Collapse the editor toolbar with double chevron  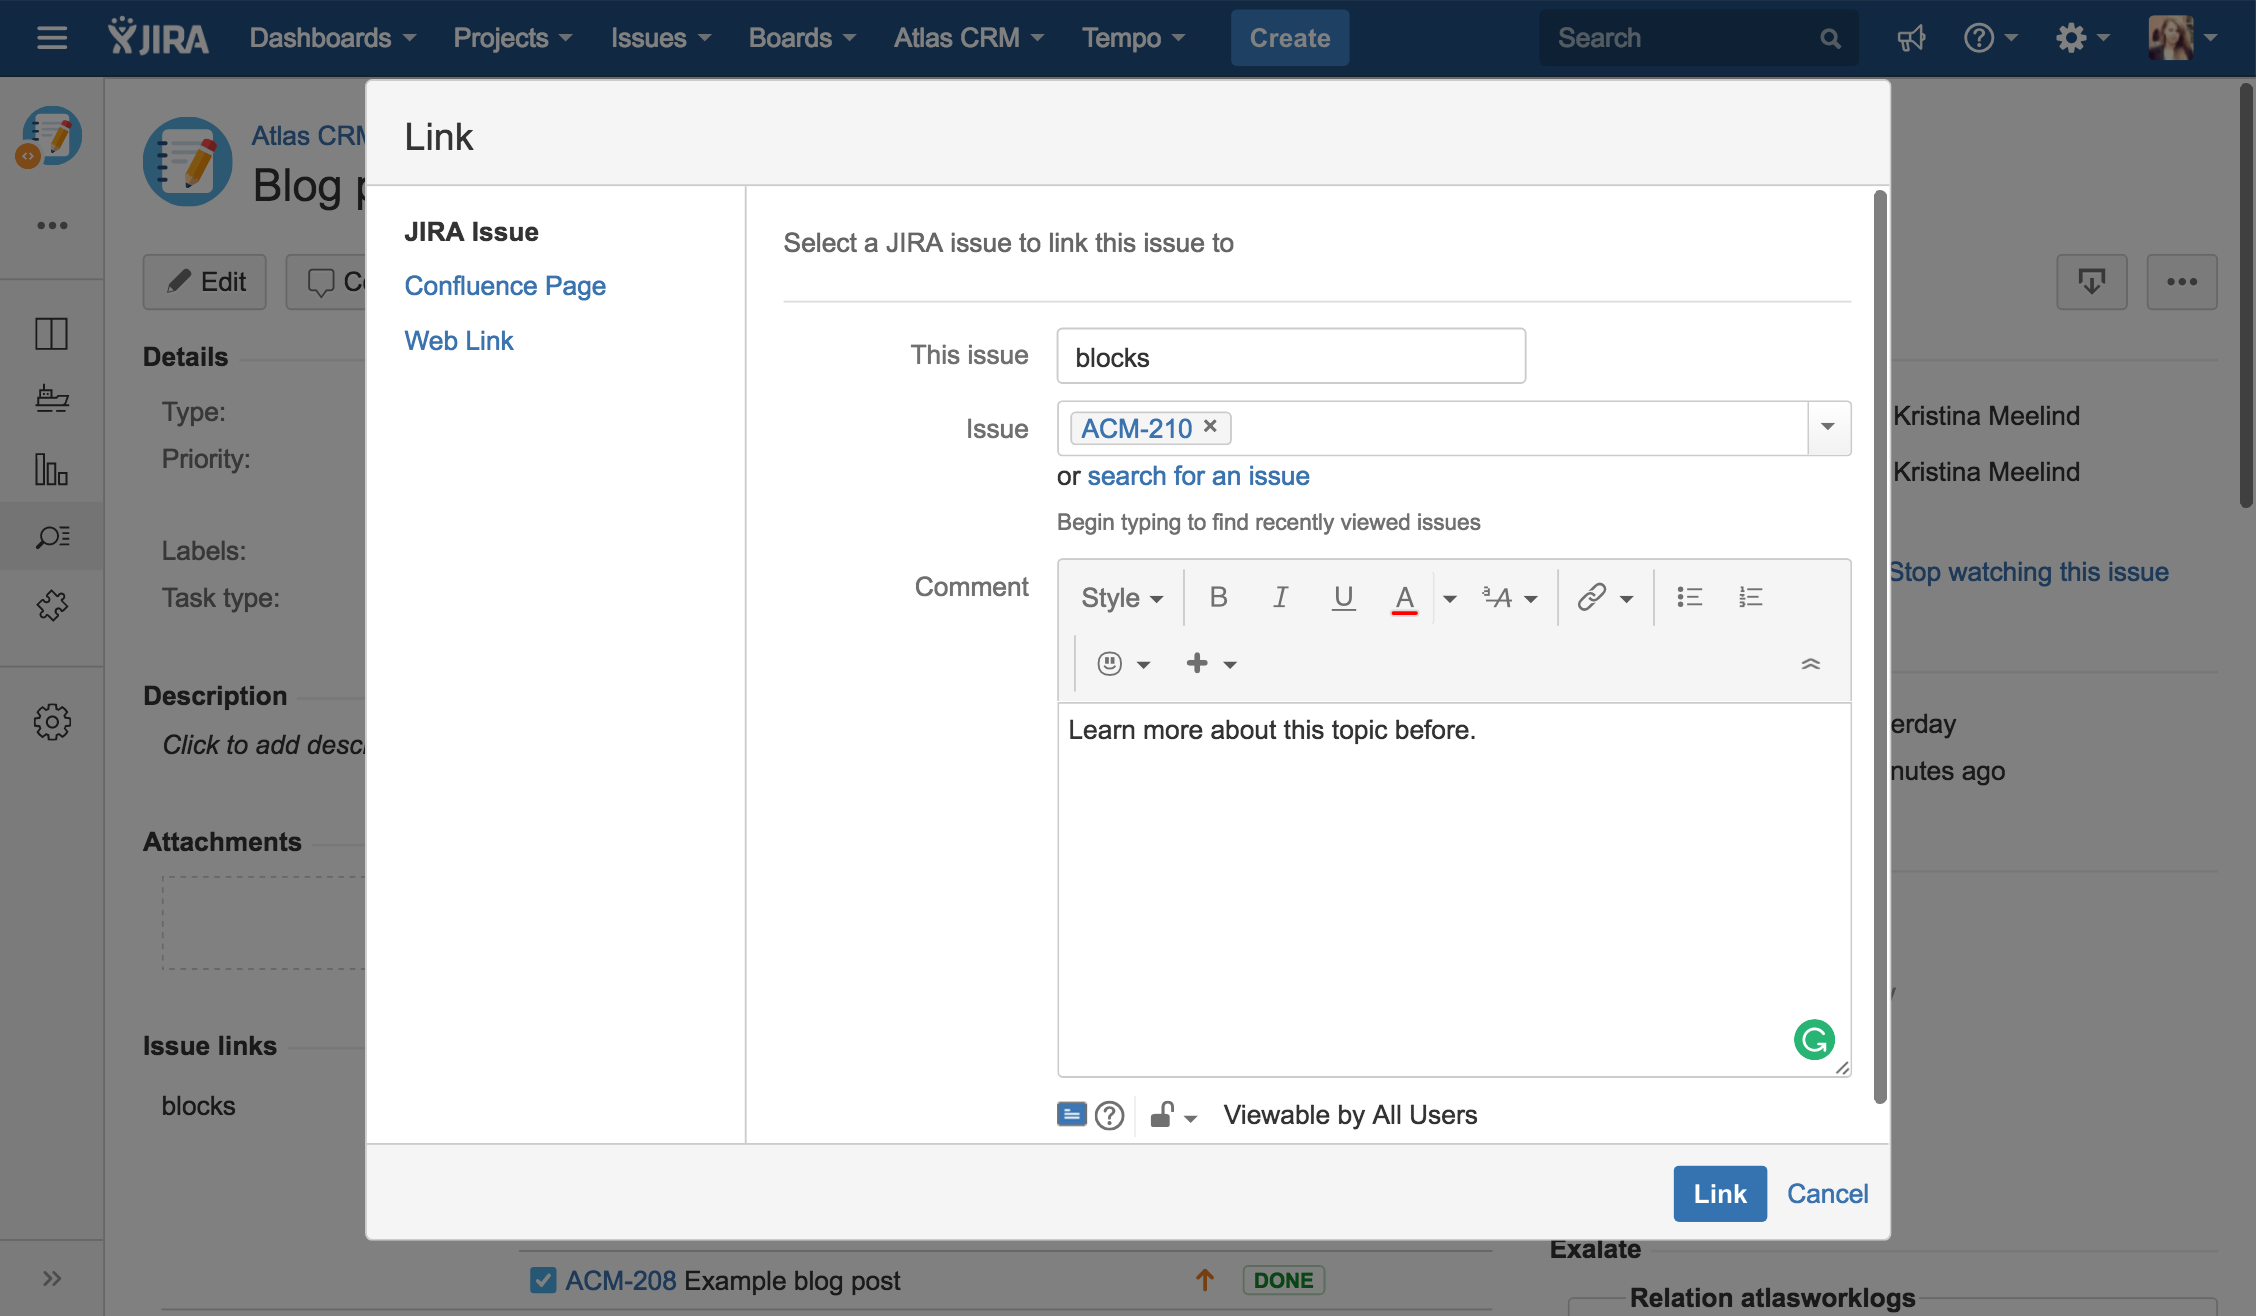(1810, 664)
